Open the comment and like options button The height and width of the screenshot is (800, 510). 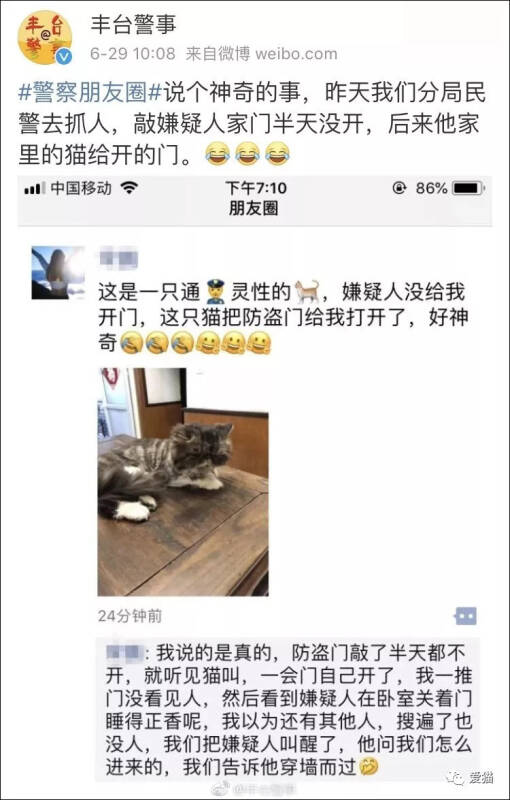pyautogui.click(x=465, y=616)
